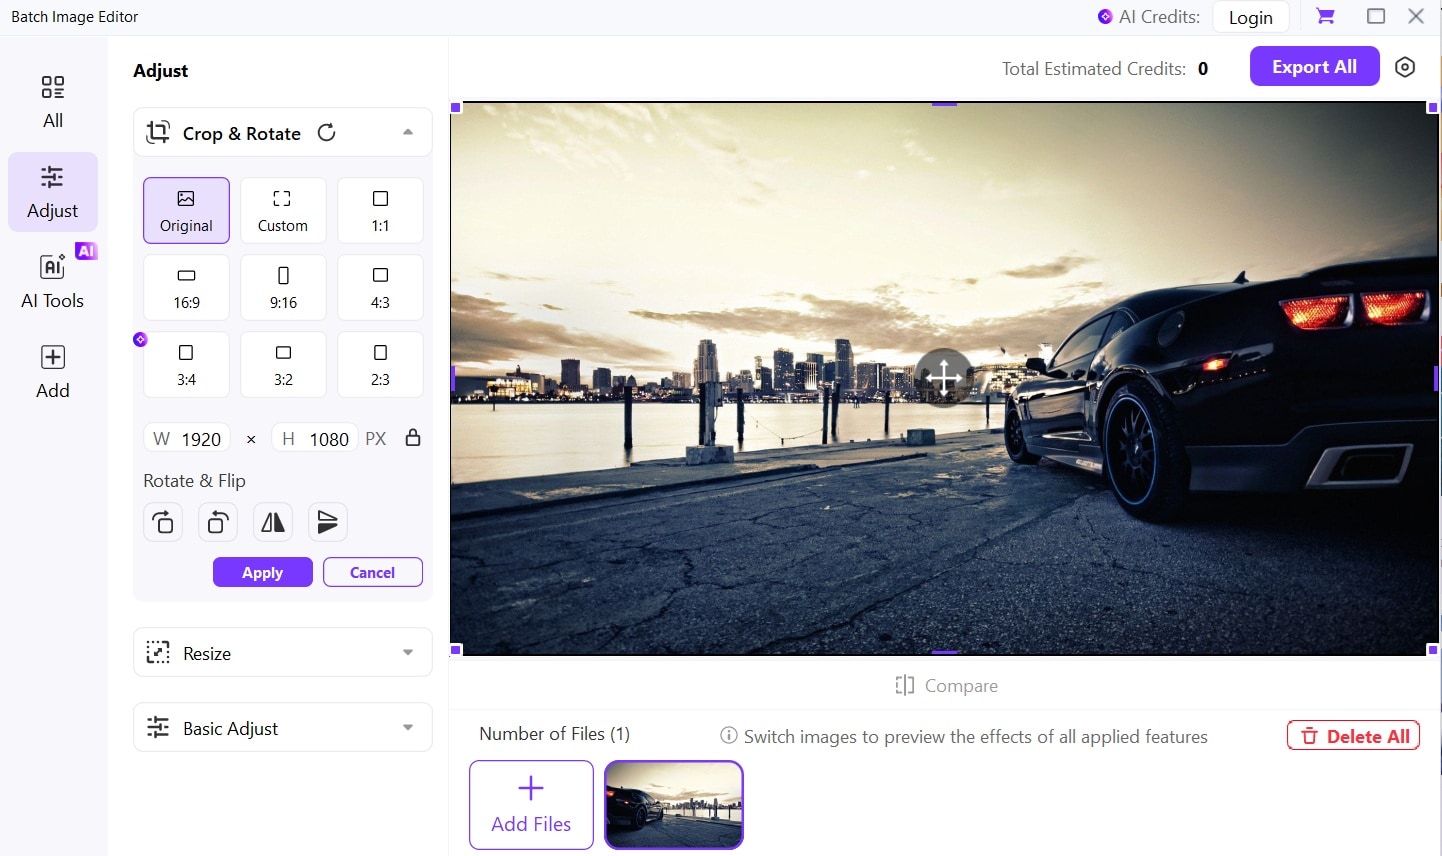This screenshot has width=1442, height=856.
Task: Select the 3:4 crop ratio
Action: click(186, 364)
